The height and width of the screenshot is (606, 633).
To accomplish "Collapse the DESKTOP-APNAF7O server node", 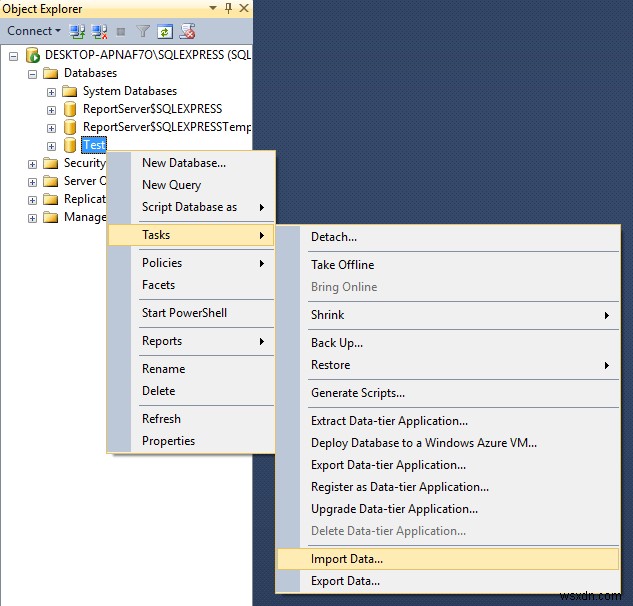I will click(x=14, y=56).
